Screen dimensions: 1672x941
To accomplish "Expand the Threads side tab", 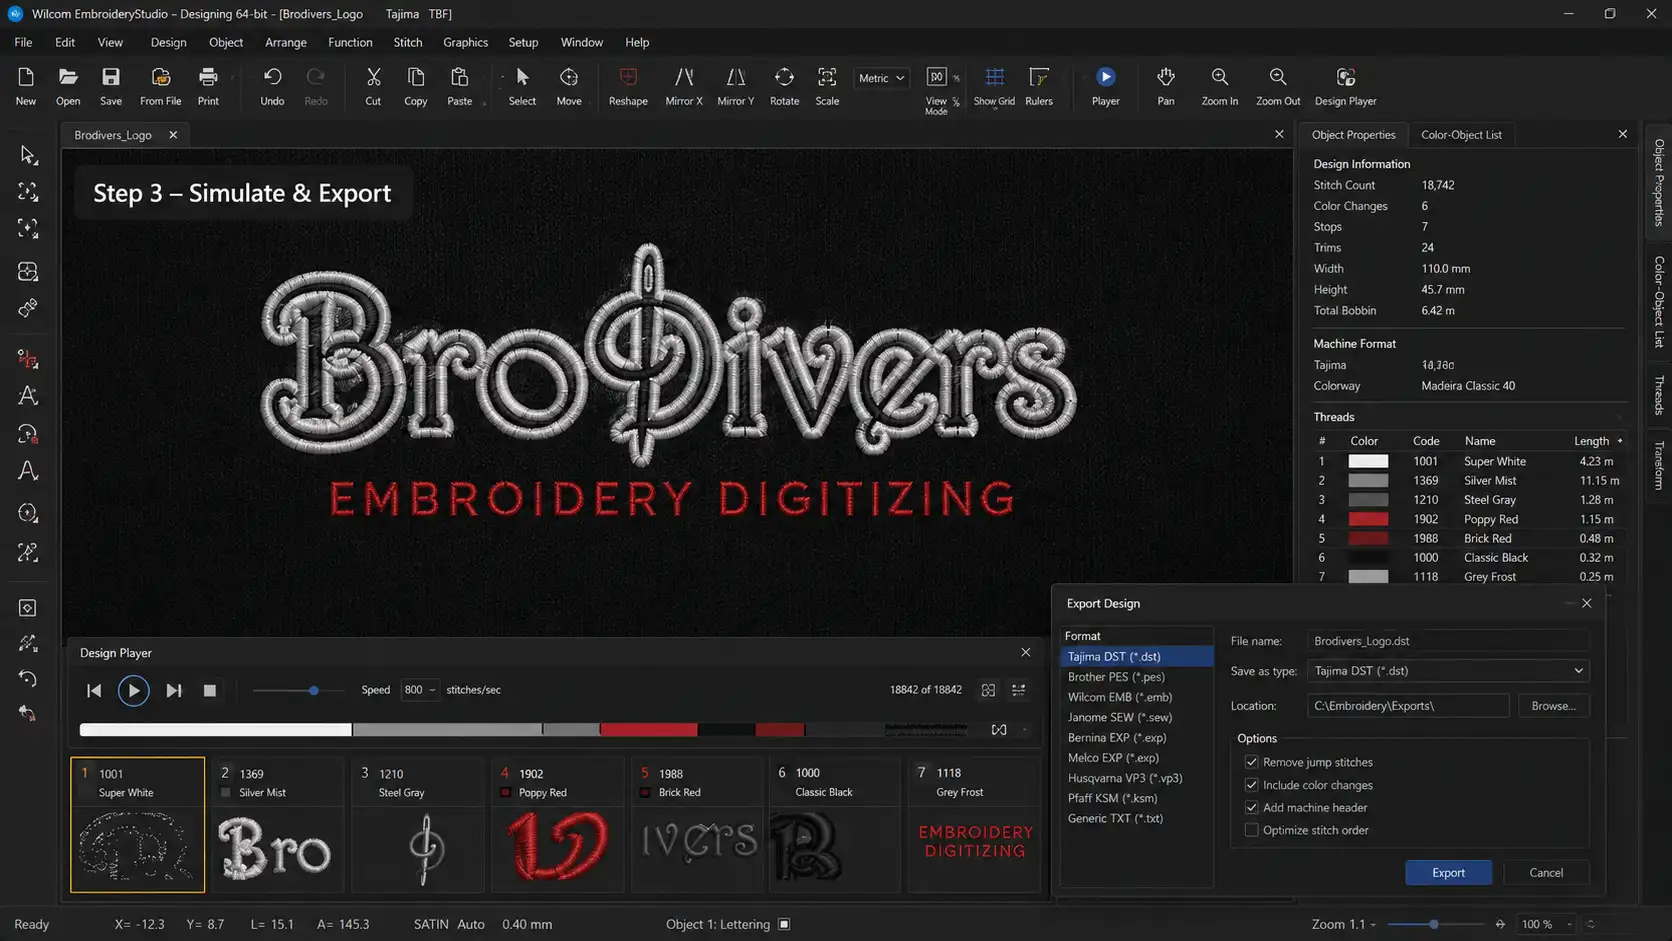I will point(1659,395).
